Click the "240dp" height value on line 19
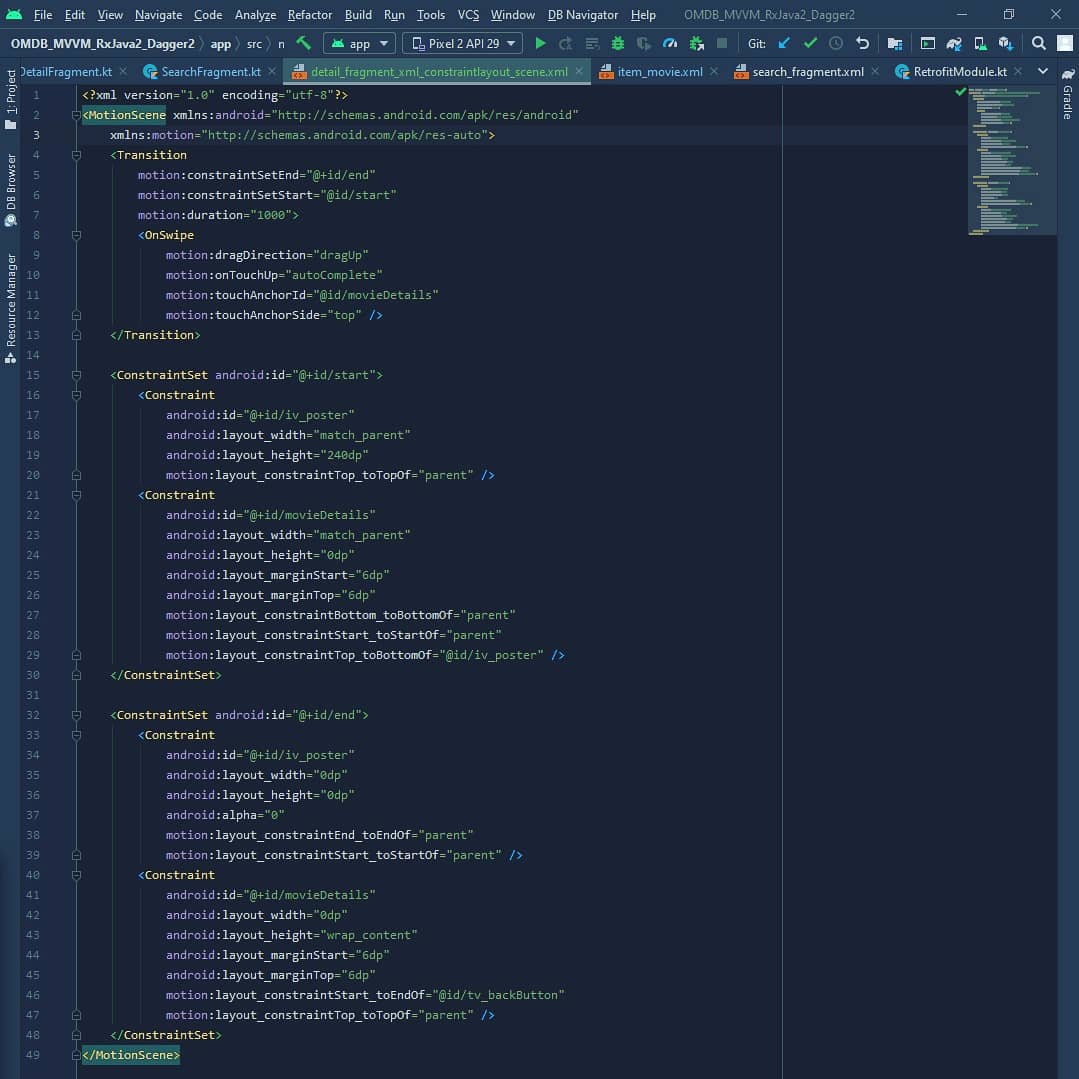This screenshot has height=1079, width=1079. coord(341,455)
